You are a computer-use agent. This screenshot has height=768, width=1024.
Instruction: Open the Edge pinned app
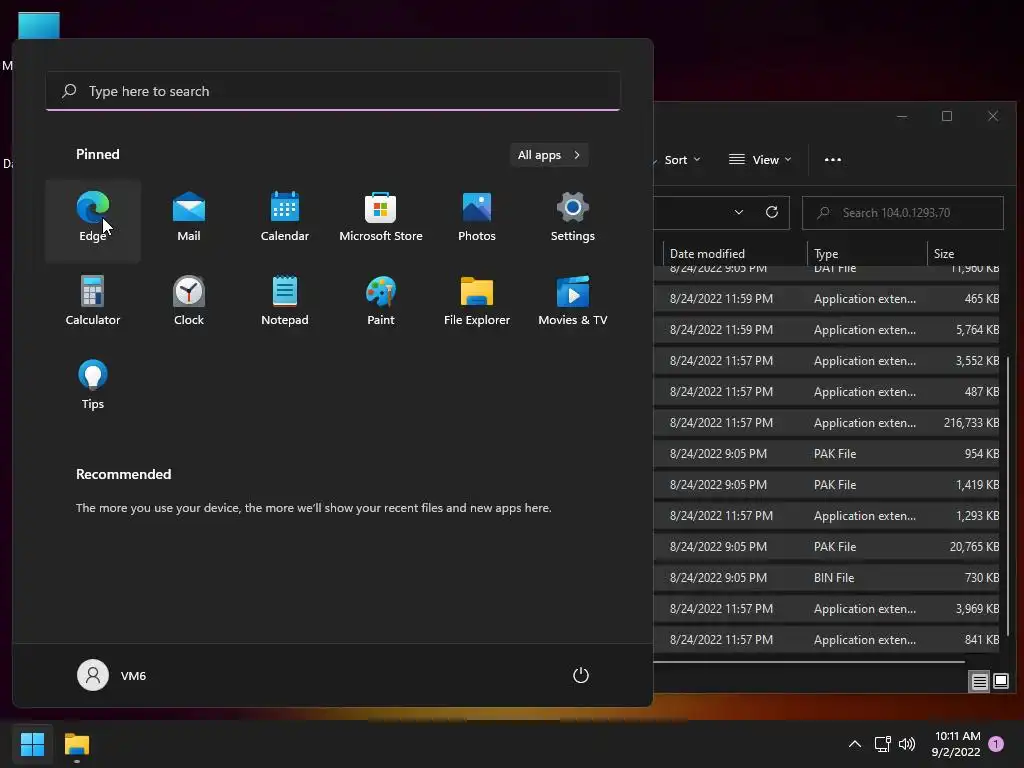point(93,220)
